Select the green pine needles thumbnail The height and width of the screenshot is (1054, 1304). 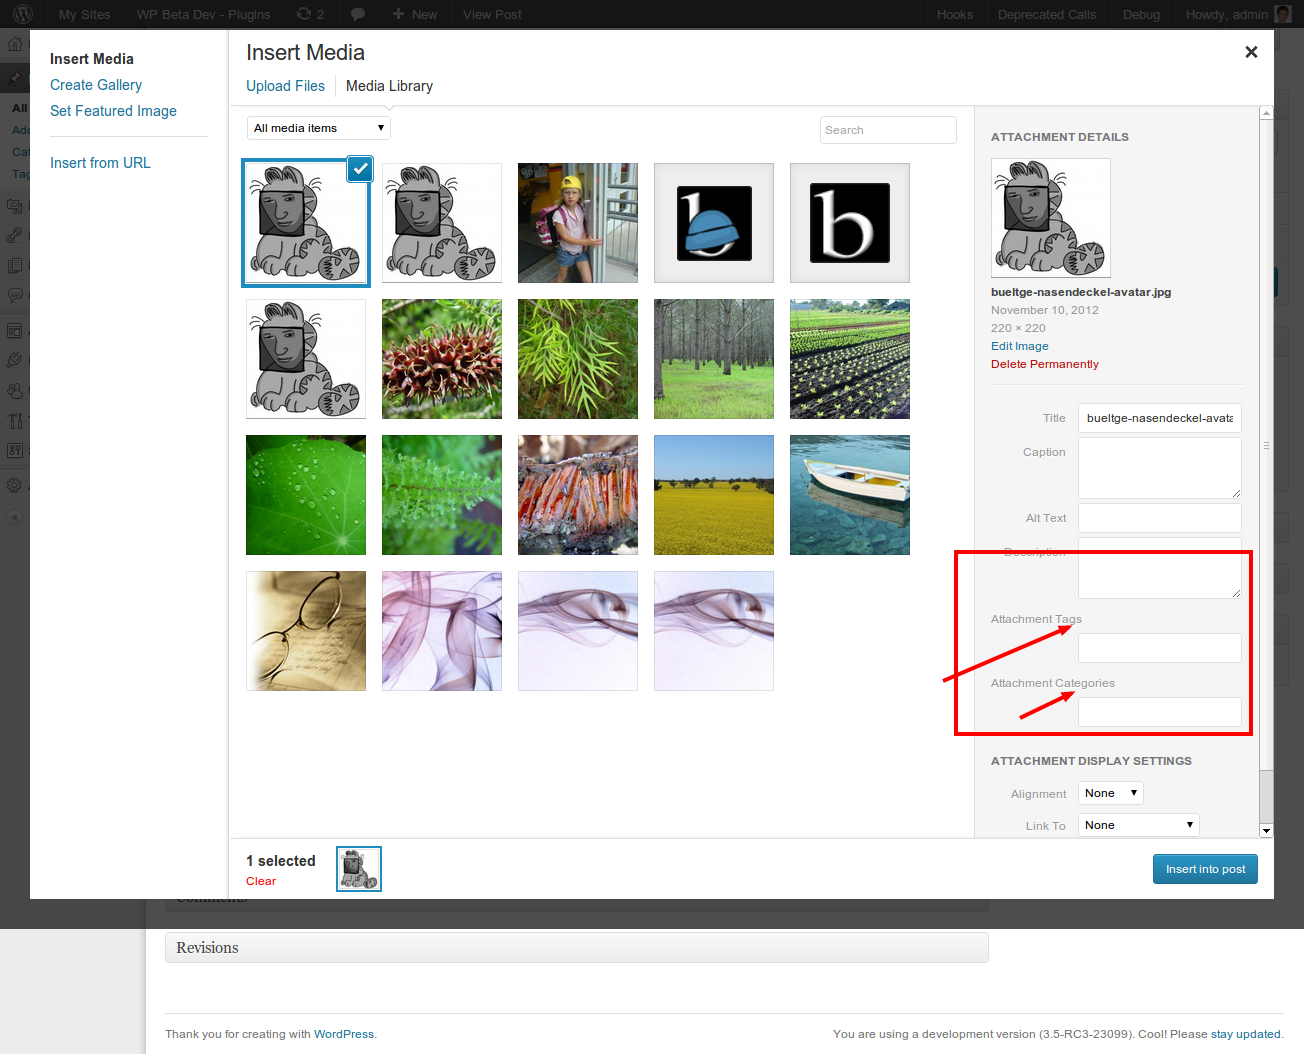(578, 359)
